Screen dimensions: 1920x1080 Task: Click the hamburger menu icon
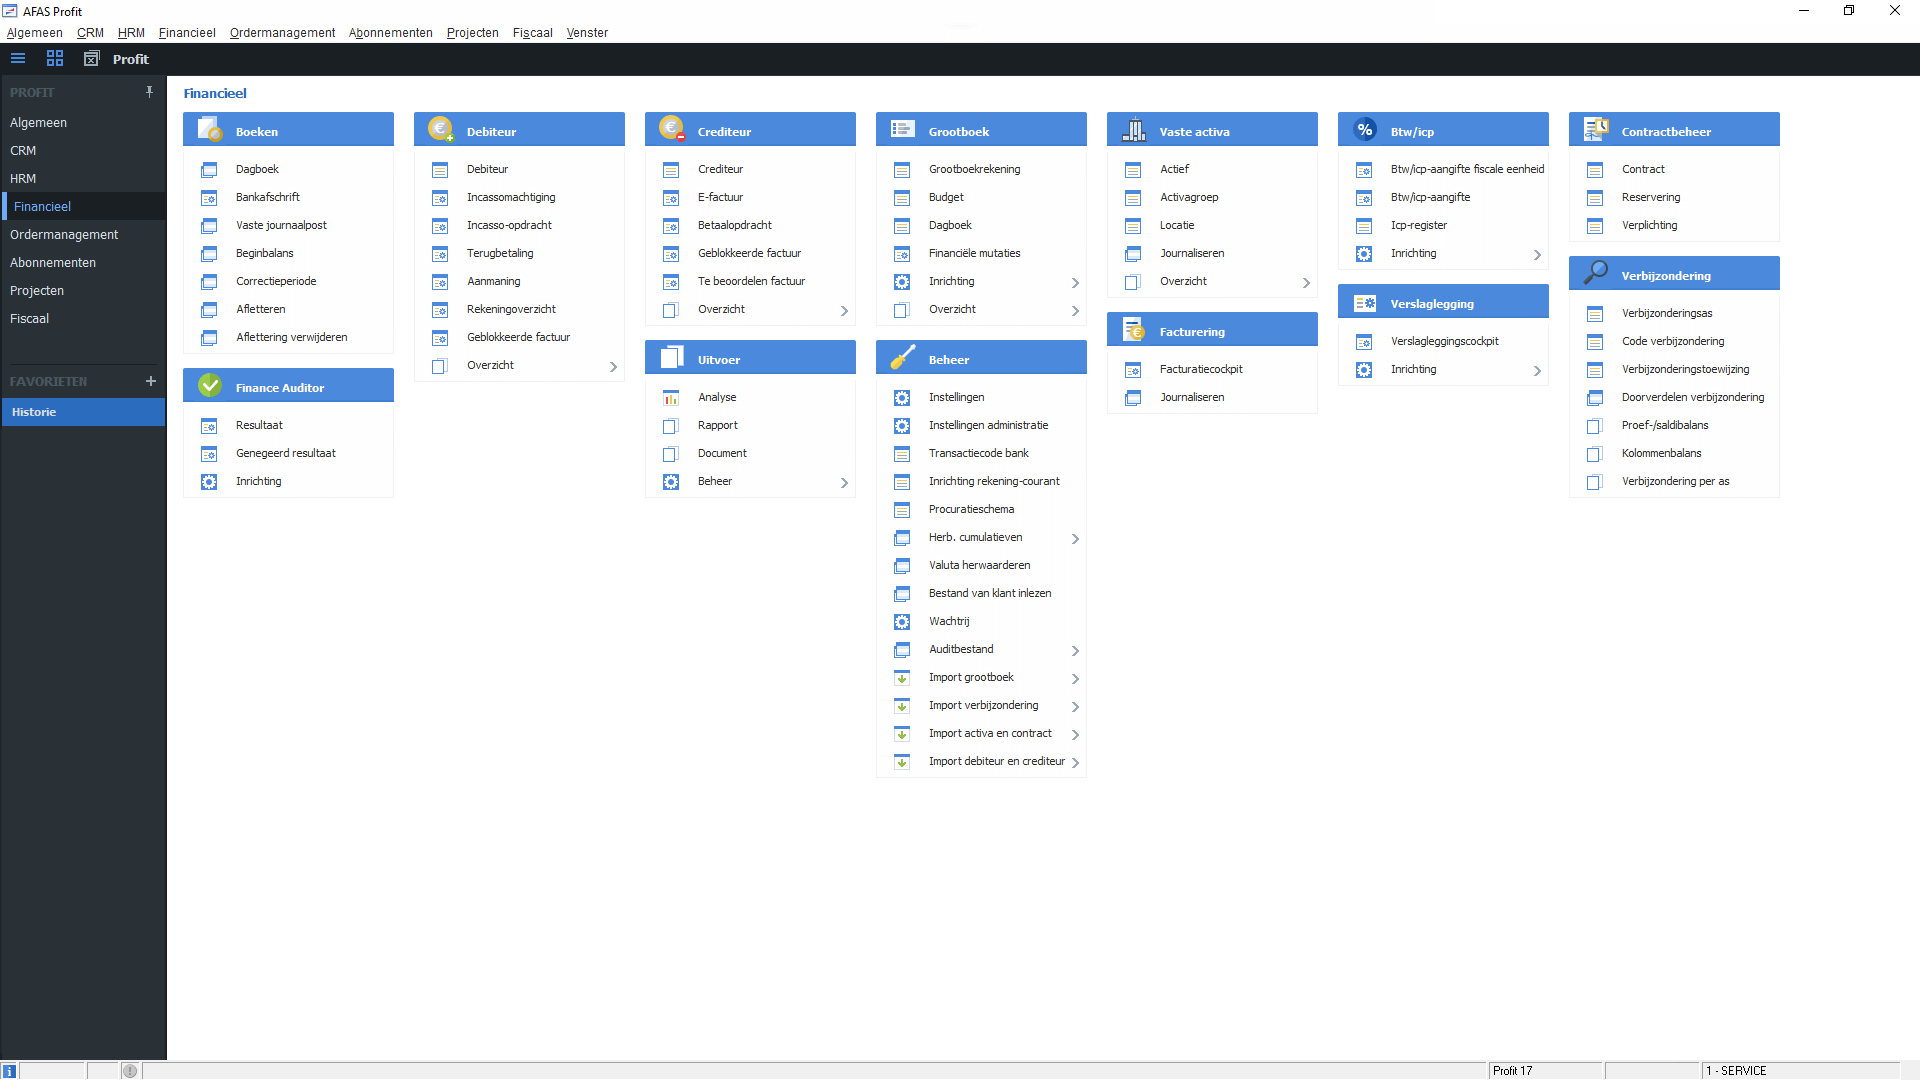pos(18,58)
